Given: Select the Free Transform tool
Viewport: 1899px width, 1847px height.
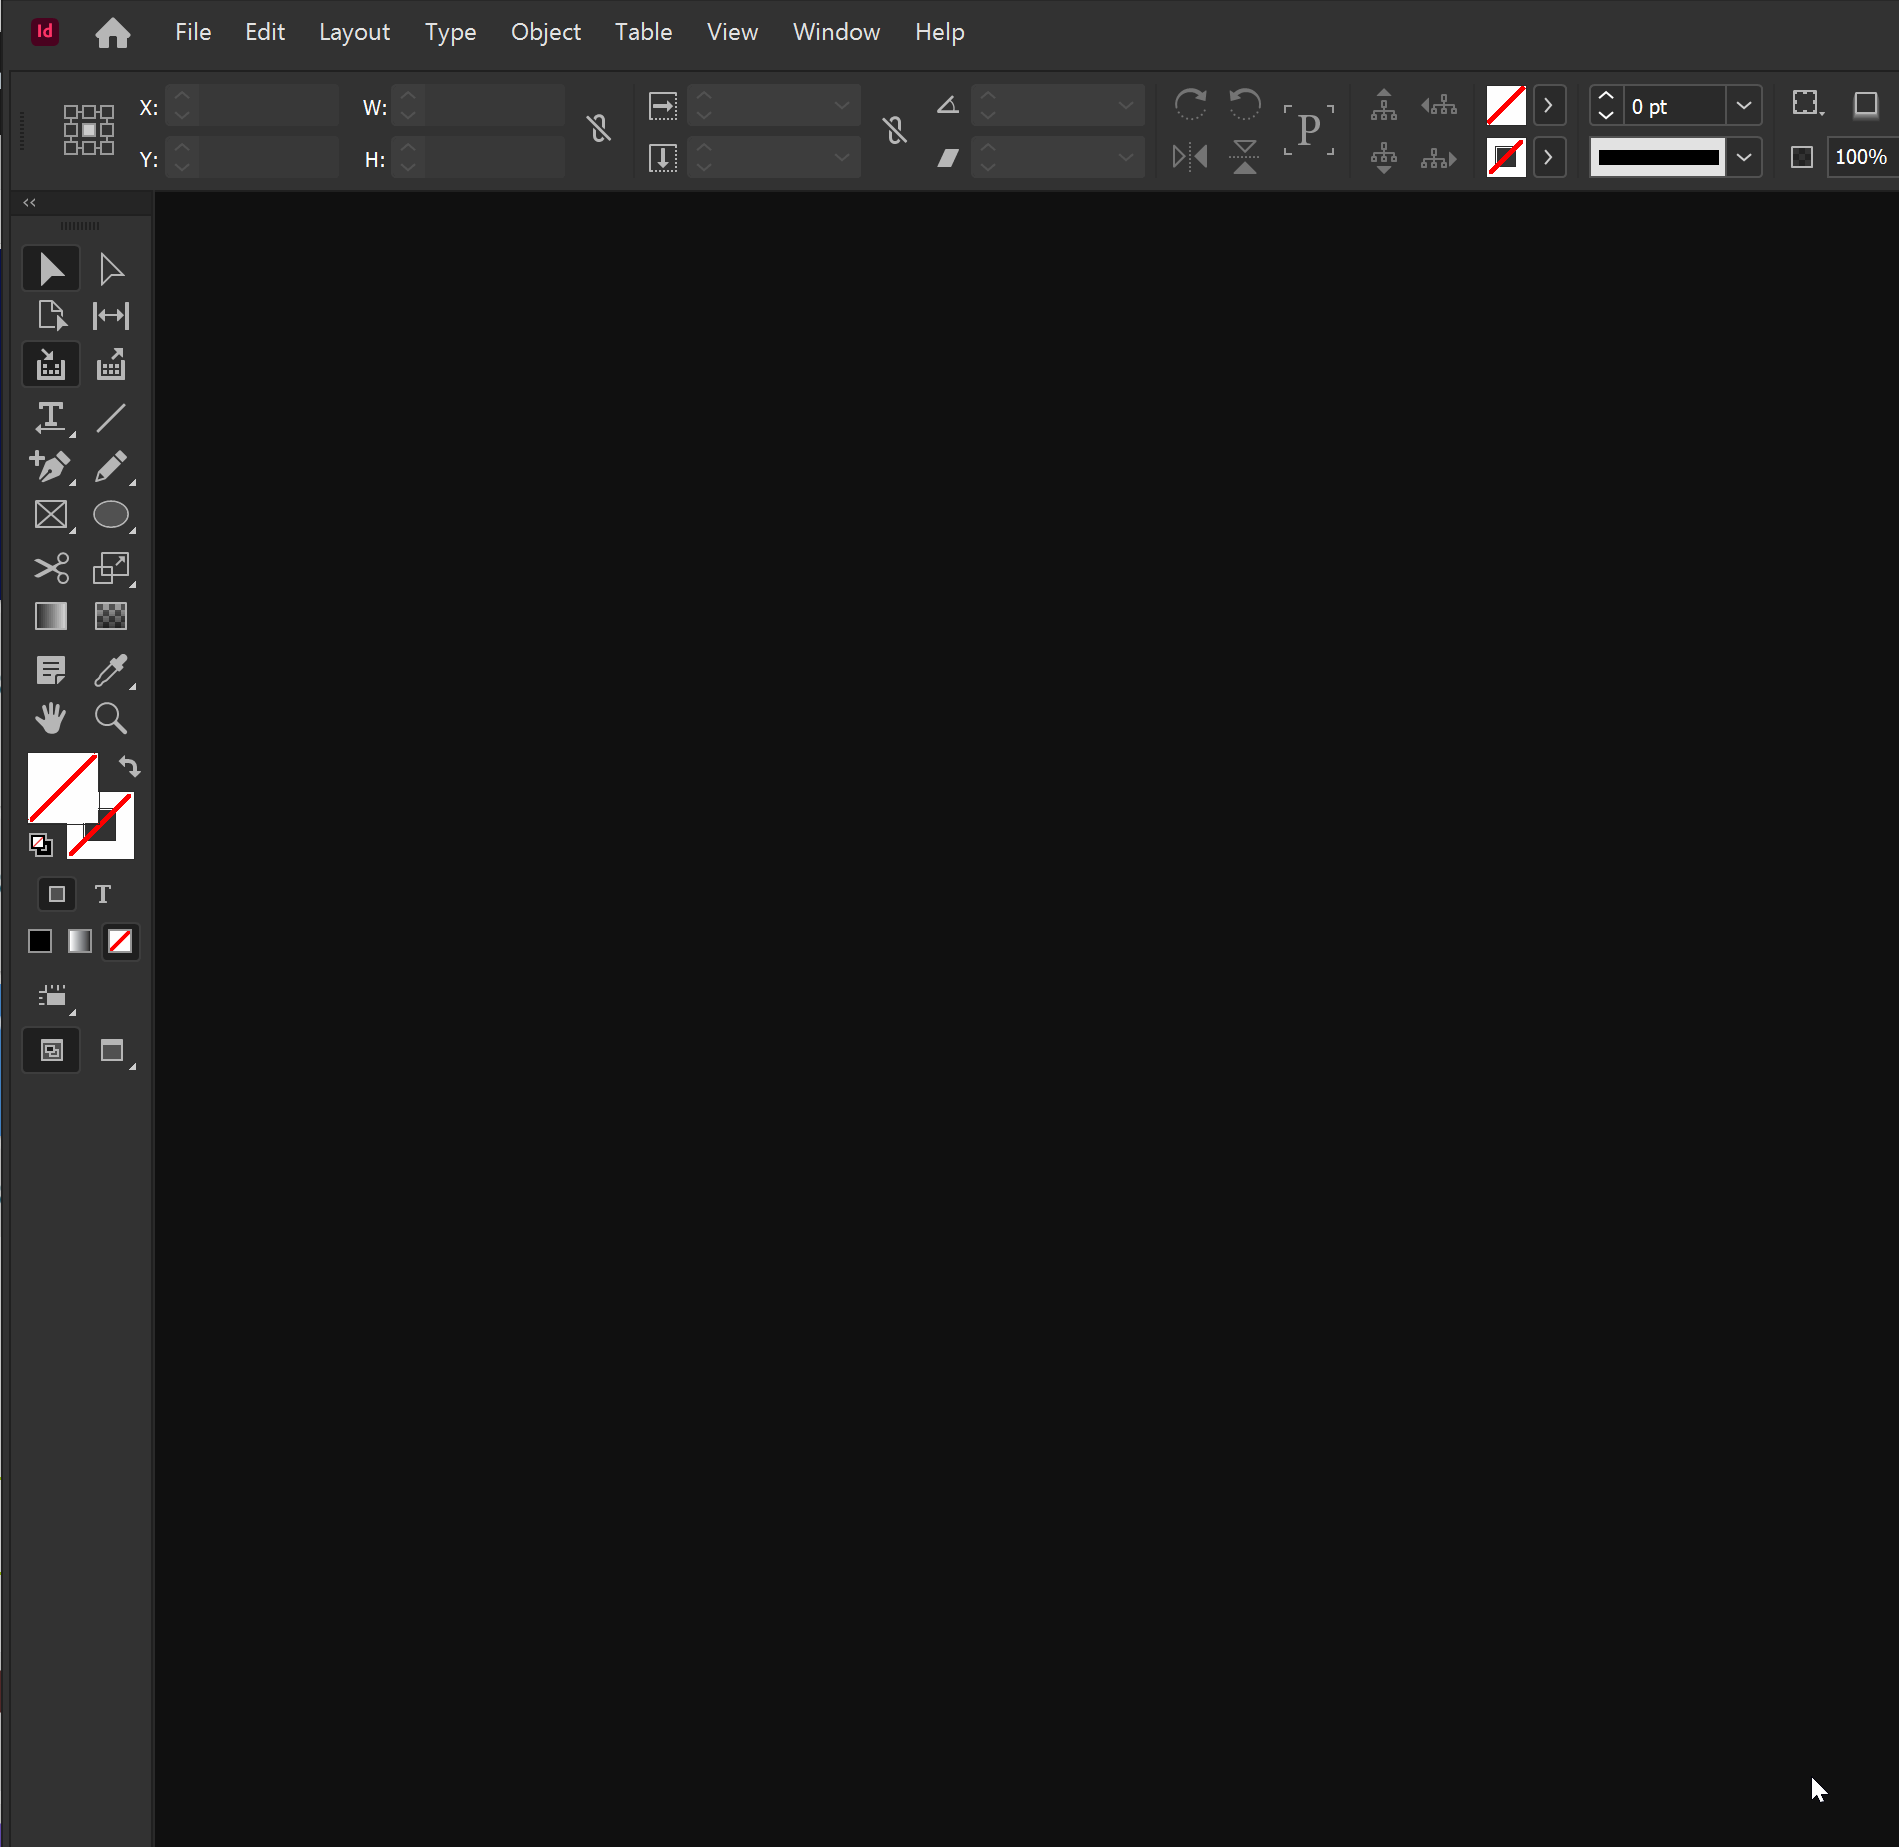Looking at the screenshot, I should coord(111,568).
